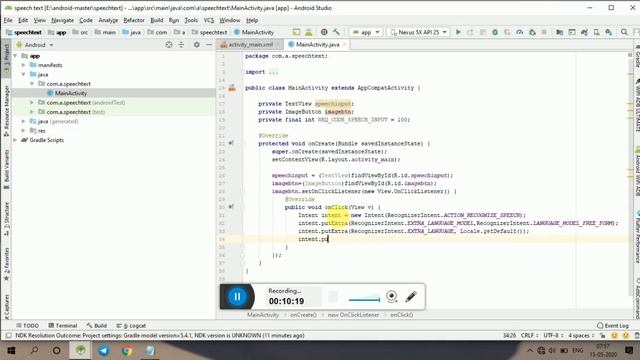640x360 pixels.
Task: Pause the screen recording
Action: [x=237, y=296]
